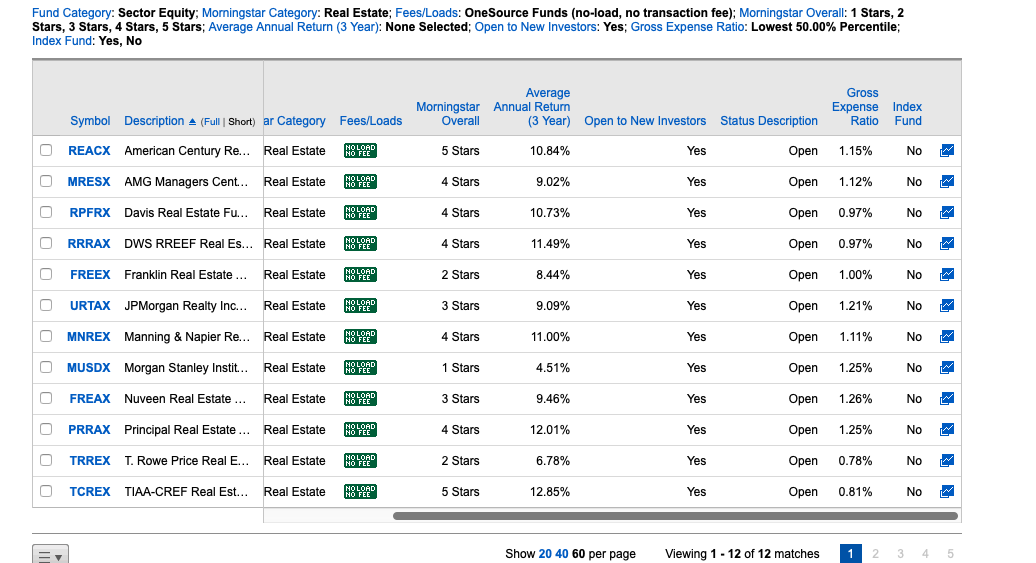Click the No Load No Fee badge for URTAX
Image resolution: width=1036 pixels, height=563 pixels.
[360, 305]
